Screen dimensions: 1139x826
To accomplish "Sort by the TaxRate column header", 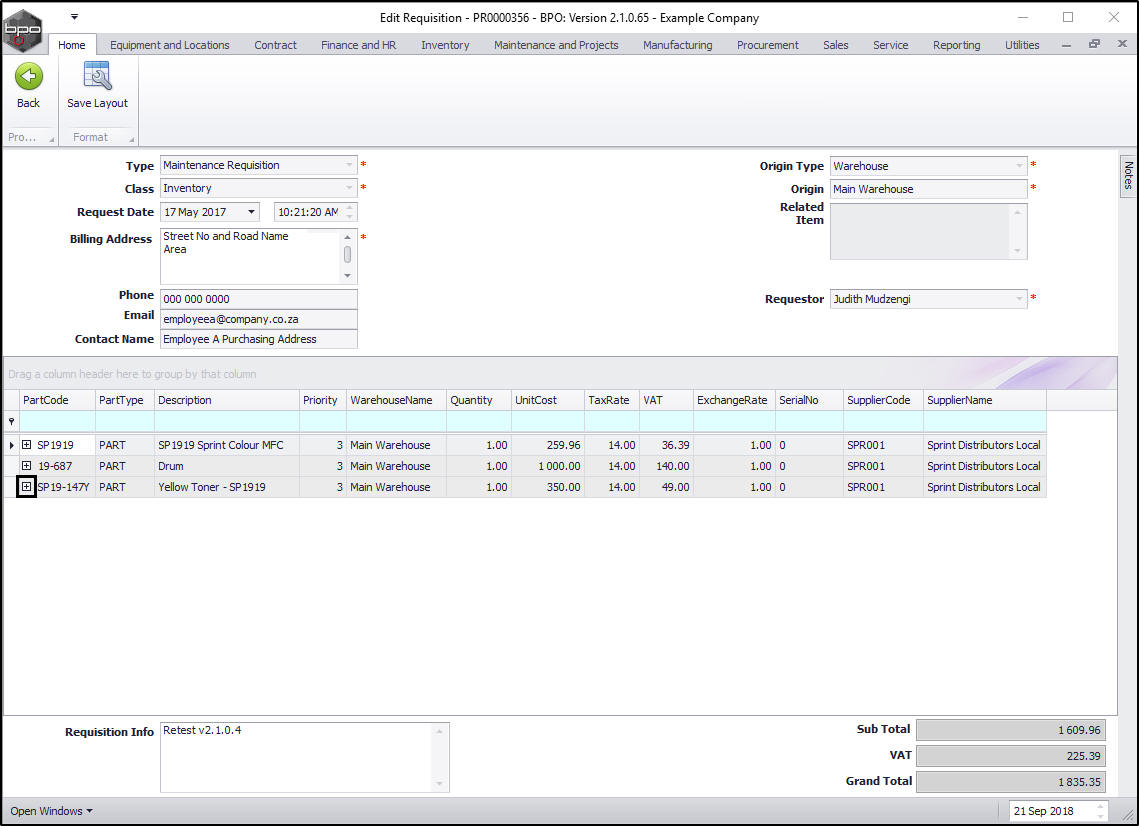I will click(612, 400).
